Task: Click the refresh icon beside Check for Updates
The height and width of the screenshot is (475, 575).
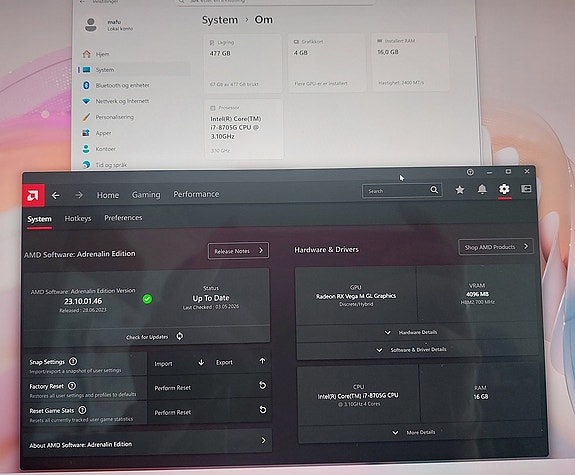Action: click(180, 336)
